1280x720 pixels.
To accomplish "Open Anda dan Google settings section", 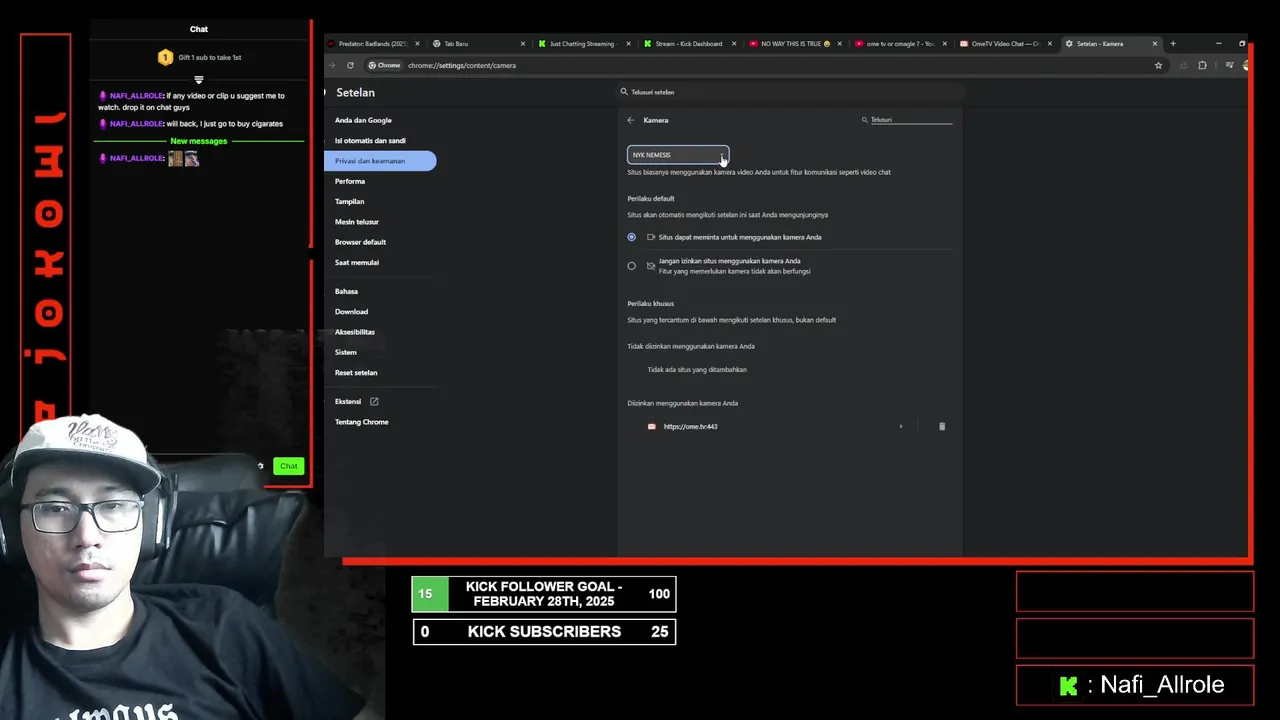I will point(363,120).
